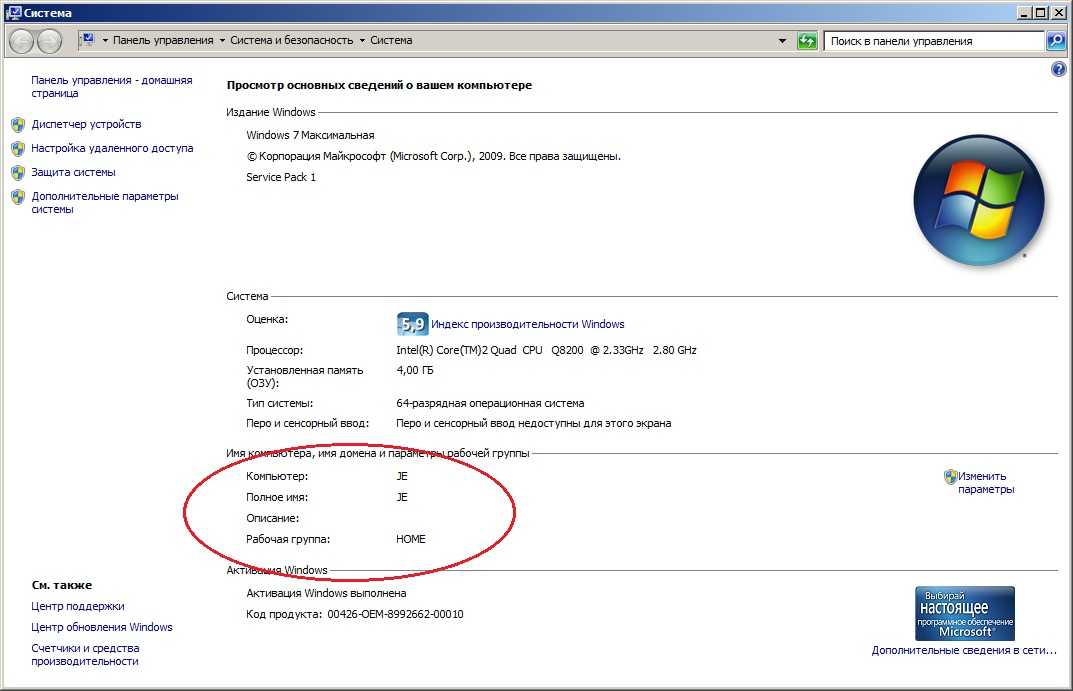Click the search magnifier button
Viewport: 1073px width, 691px height.
click(1056, 41)
